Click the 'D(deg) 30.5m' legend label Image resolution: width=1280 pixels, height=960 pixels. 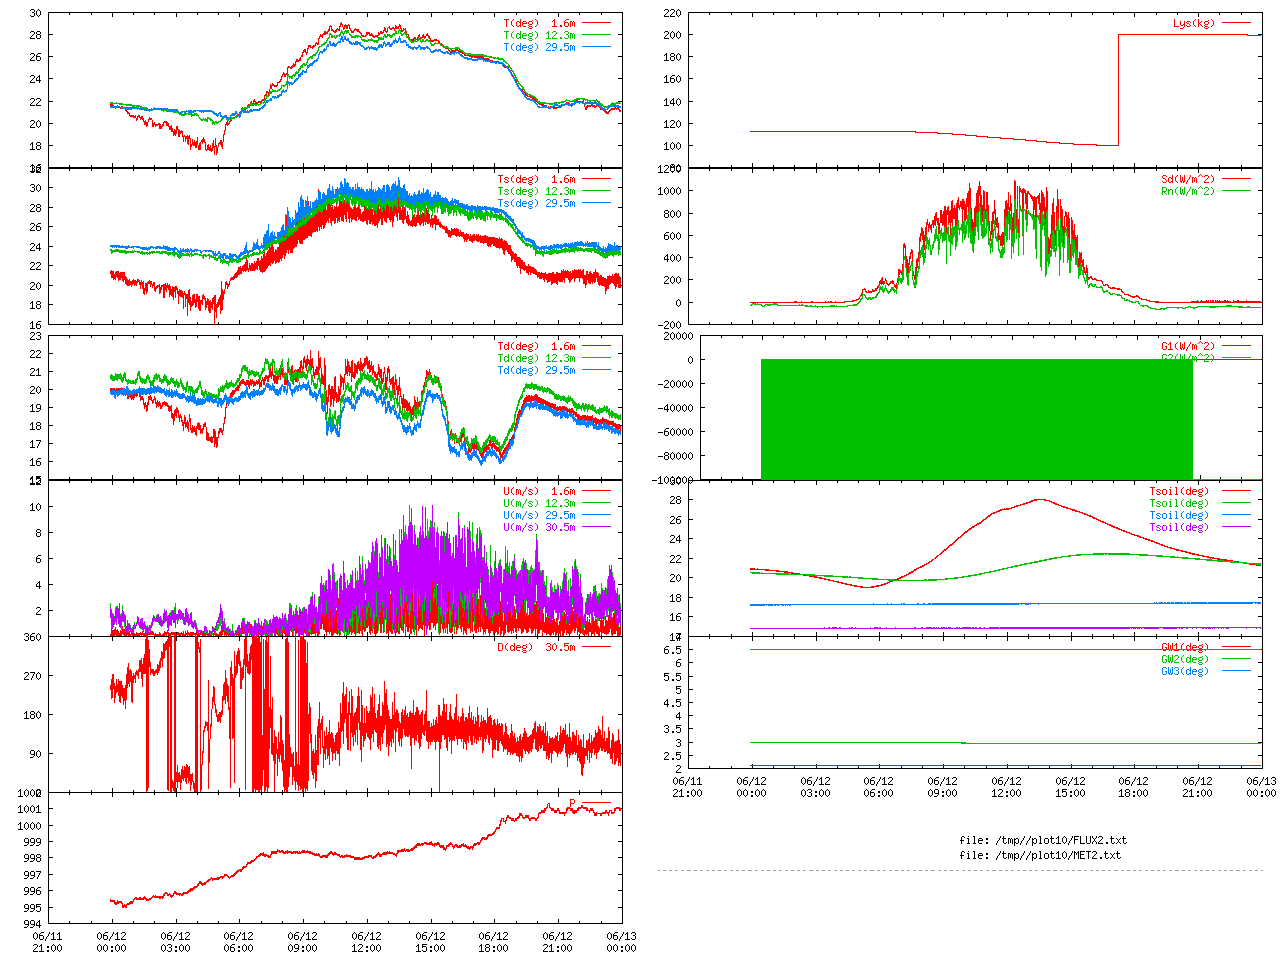tap(536, 647)
